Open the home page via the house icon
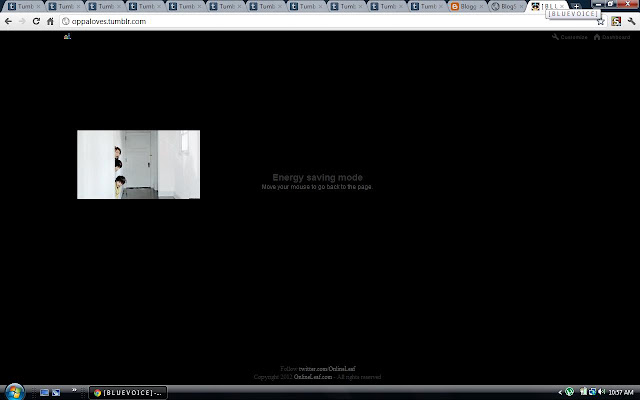The image size is (640, 400). coord(50,21)
